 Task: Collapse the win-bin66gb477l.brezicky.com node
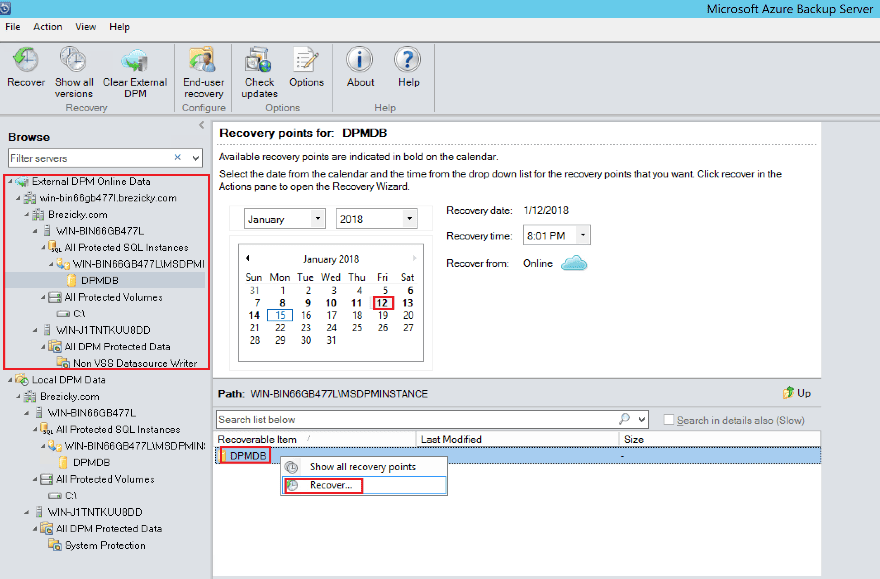pyautogui.click(x=19, y=198)
